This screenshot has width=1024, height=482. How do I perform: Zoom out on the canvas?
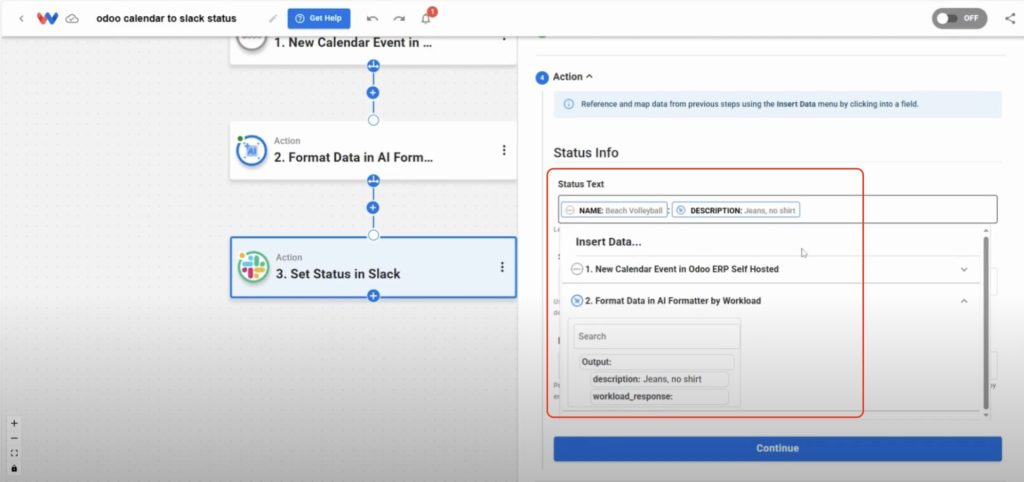tap(14, 438)
